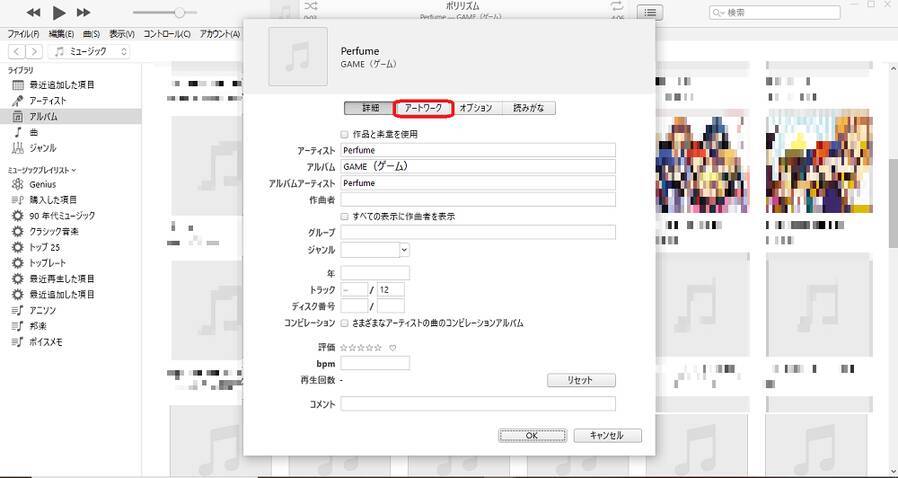Image resolution: width=898 pixels, height=478 pixels.
Task: Switch to the 読みがな tab
Action: 528,108
